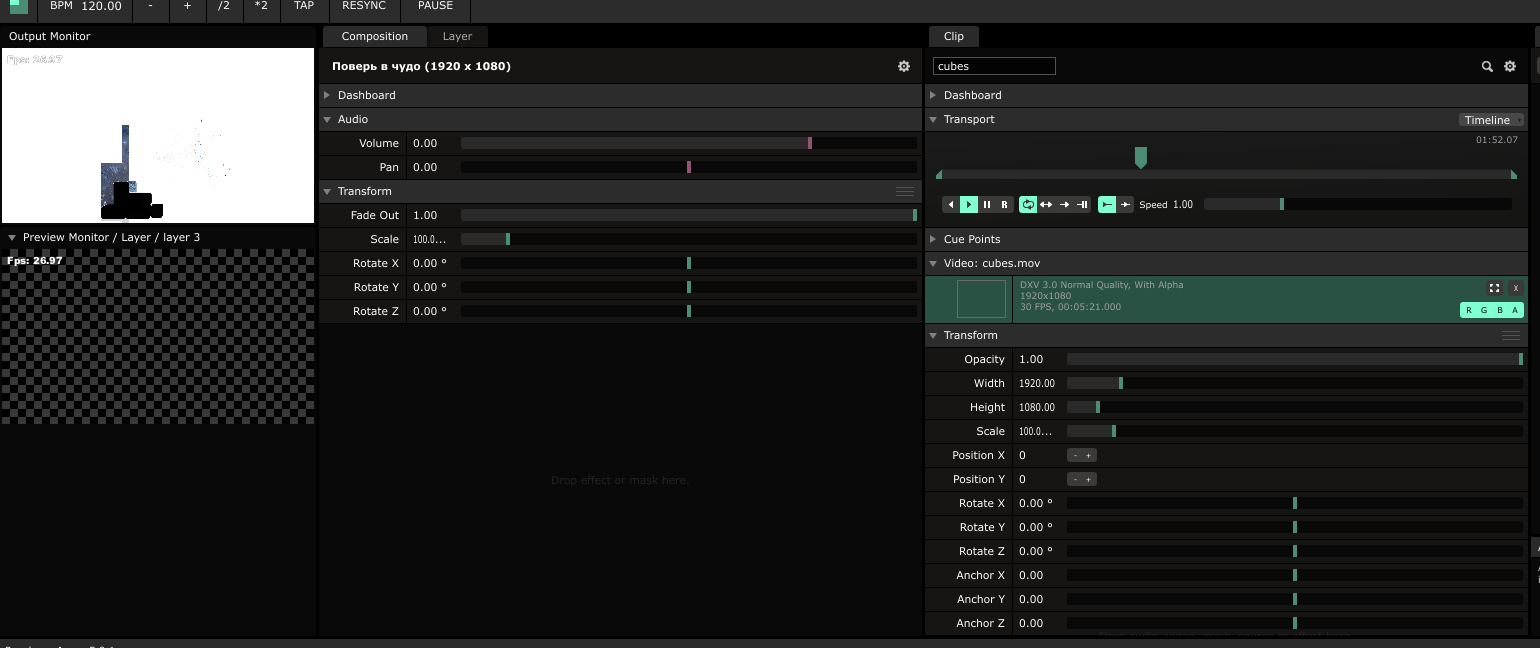Collapse the composition Audio section

pyautogui.click(x=327, y=119)
